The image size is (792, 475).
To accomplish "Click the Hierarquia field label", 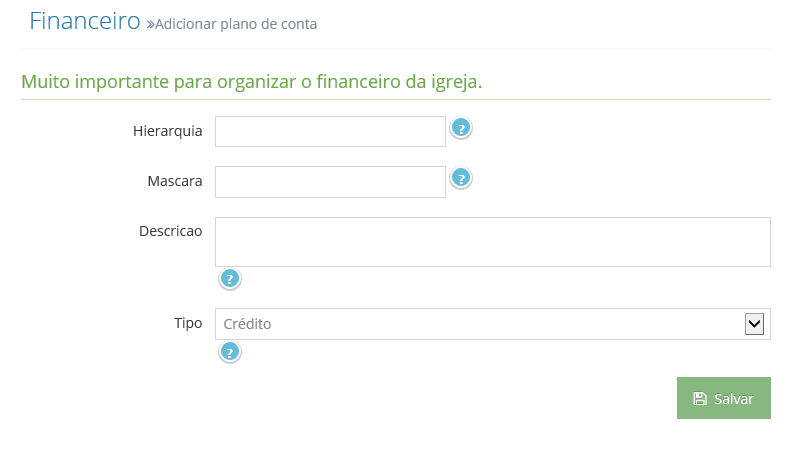I will (167, 131).
